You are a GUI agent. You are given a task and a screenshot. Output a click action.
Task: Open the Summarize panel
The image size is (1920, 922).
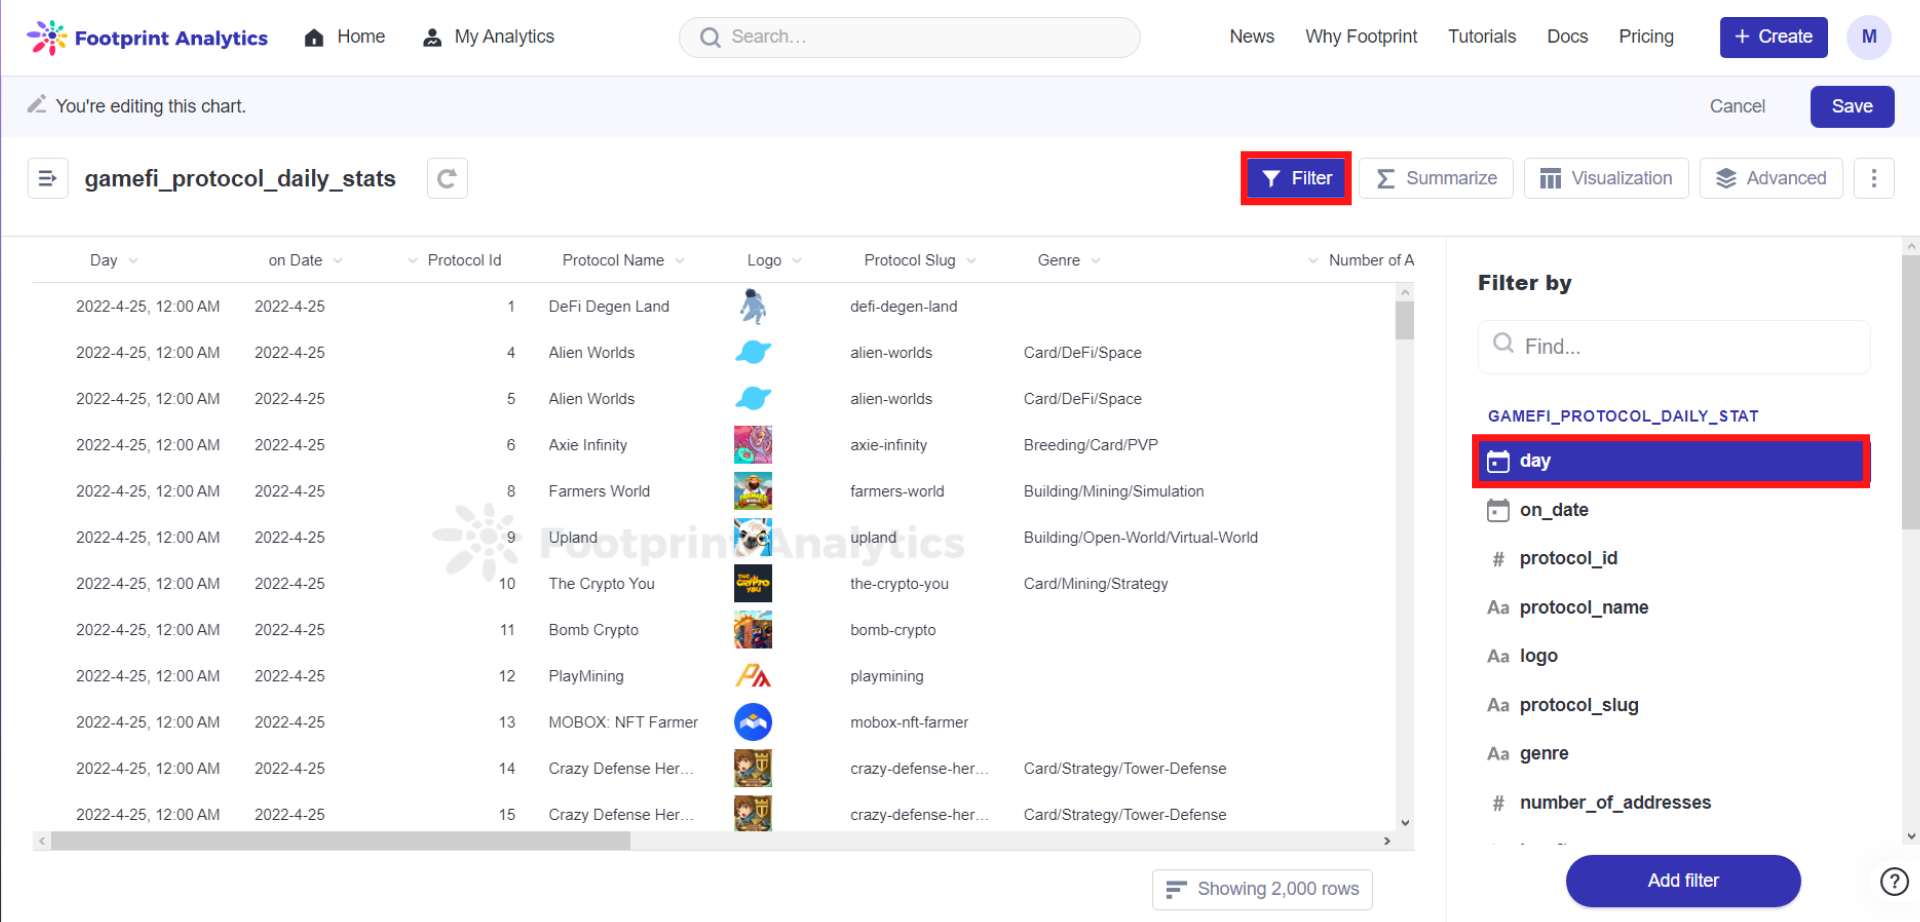click(x=1436, y=178)
